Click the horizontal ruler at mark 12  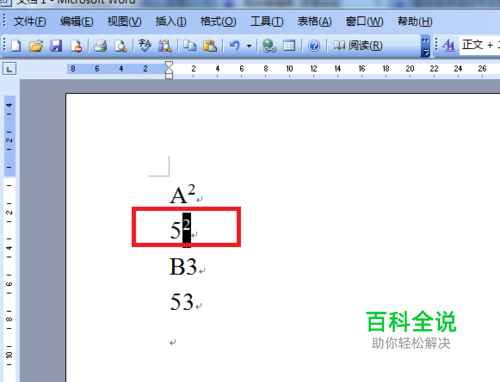[314, 69]
